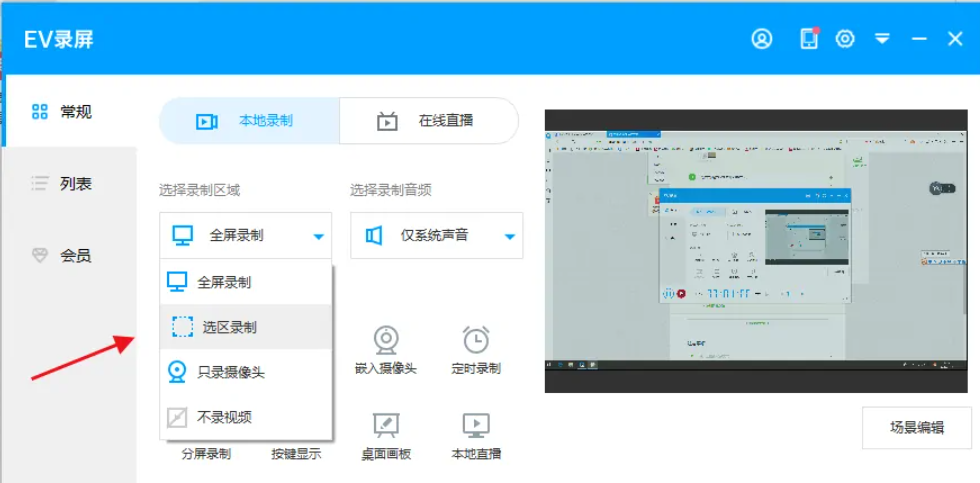Click the 定时录制 alarm clock icon

coord(476,339)
